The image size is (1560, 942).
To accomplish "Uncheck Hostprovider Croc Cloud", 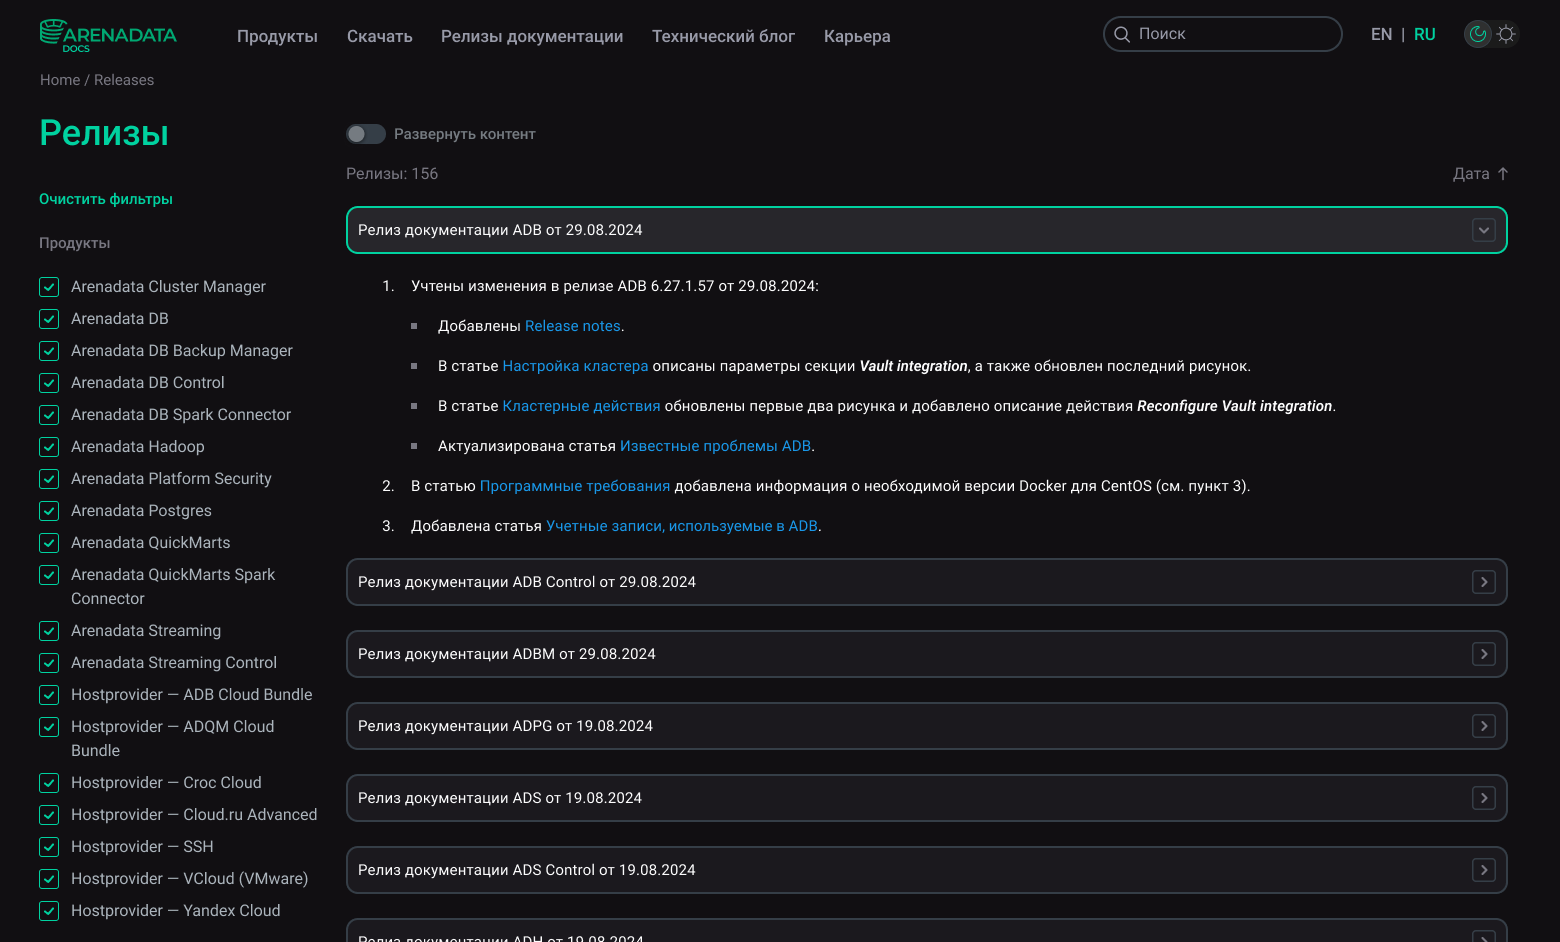I will point(49,783).
